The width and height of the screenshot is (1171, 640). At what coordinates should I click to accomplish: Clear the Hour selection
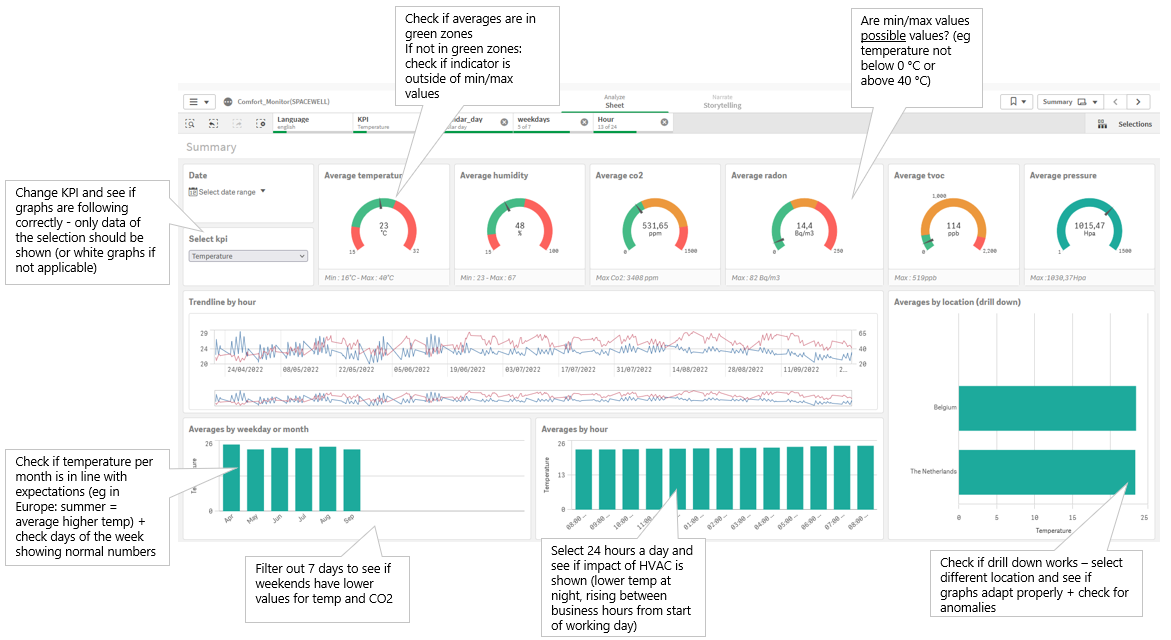coord(664,122)
